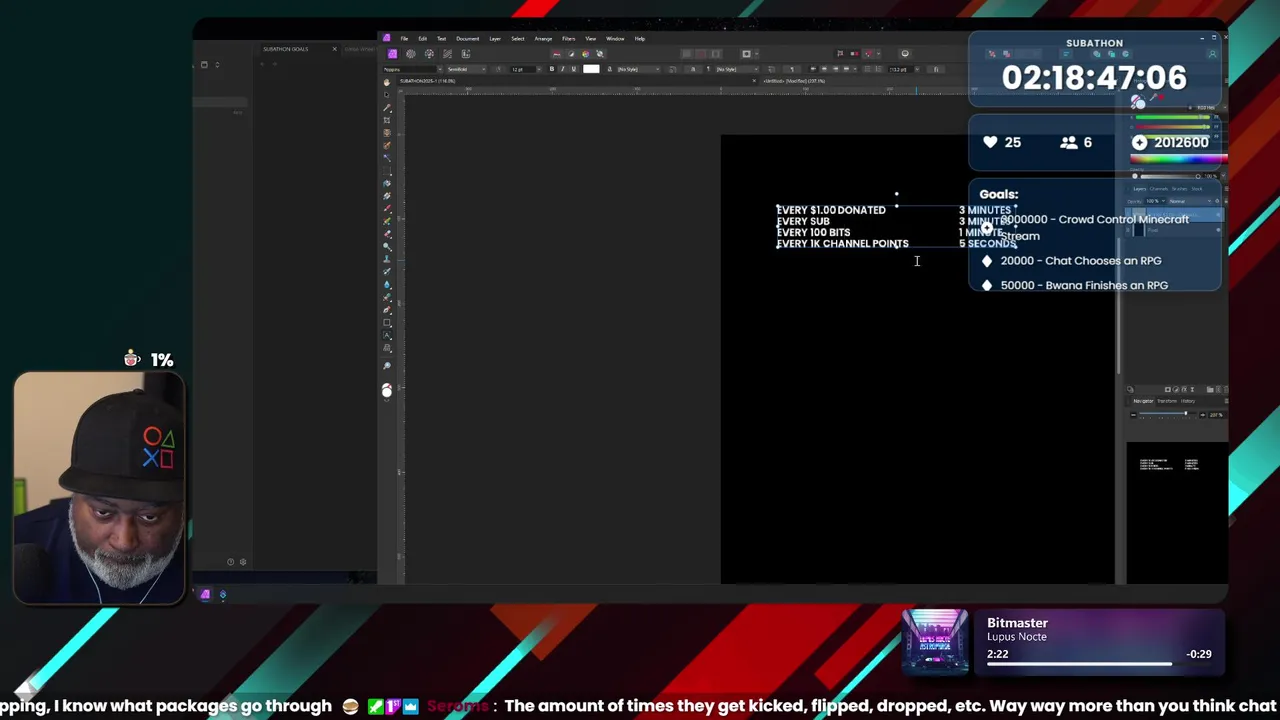Viewport: 1280px width, 720px height.
Task: Toggle Quick Mask in toolbar
Action: click(x=746, y=54)
